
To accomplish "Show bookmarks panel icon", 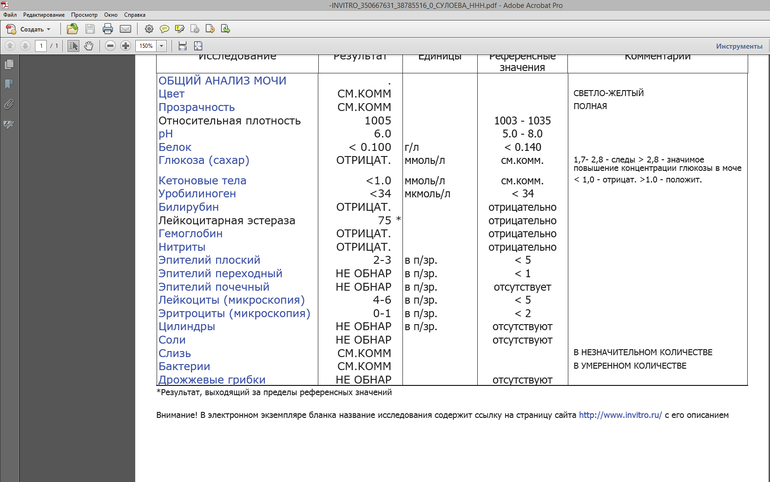I will [9, 84].
